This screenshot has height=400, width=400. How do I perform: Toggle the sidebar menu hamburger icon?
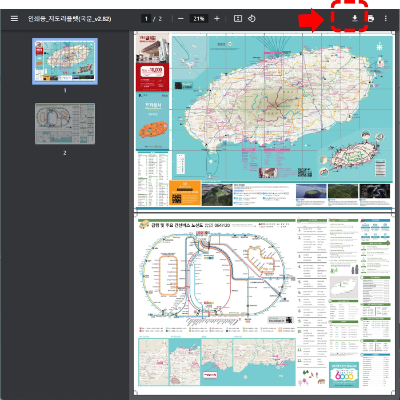click(14, 19)
